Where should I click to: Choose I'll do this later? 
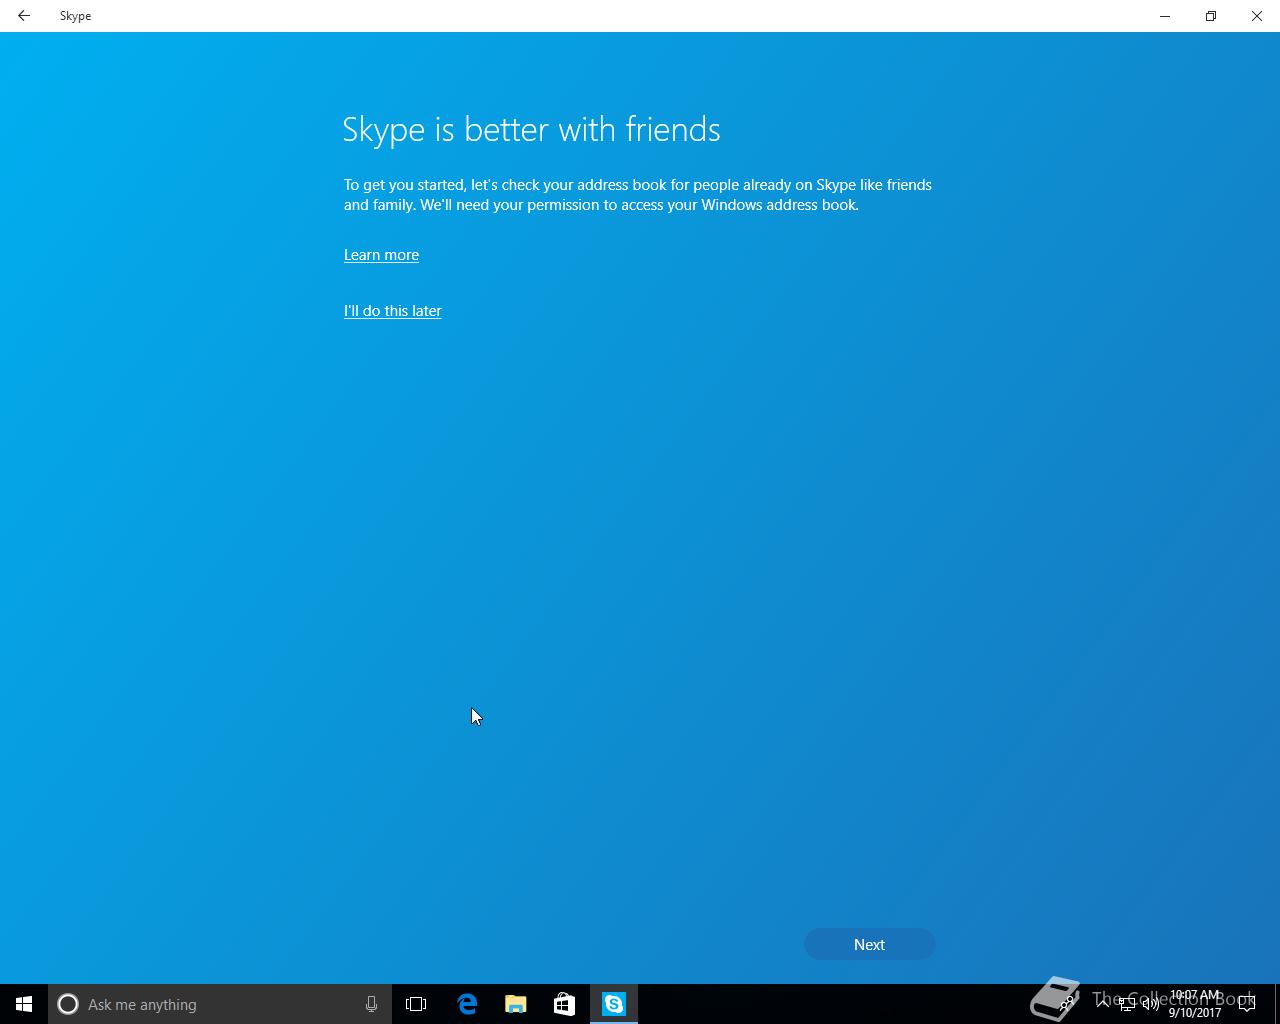[x=392, y=311]
